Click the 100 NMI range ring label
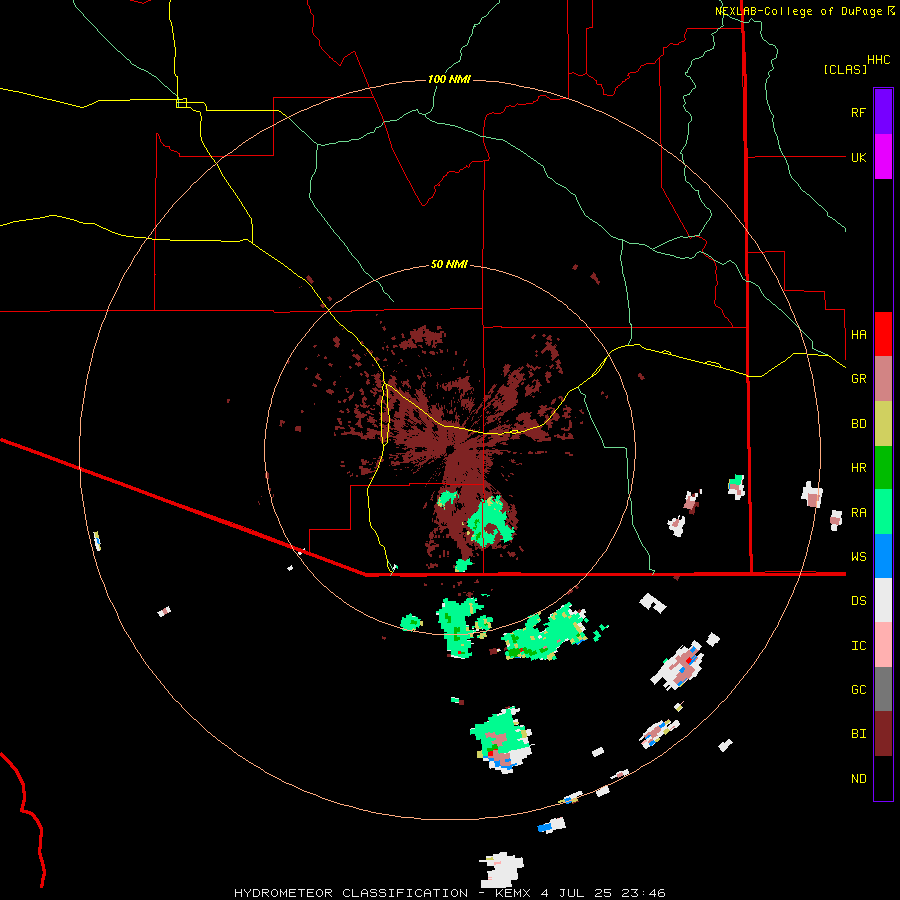Image resolution: width=900 pixels, height=900 pixels. [449, 79]
